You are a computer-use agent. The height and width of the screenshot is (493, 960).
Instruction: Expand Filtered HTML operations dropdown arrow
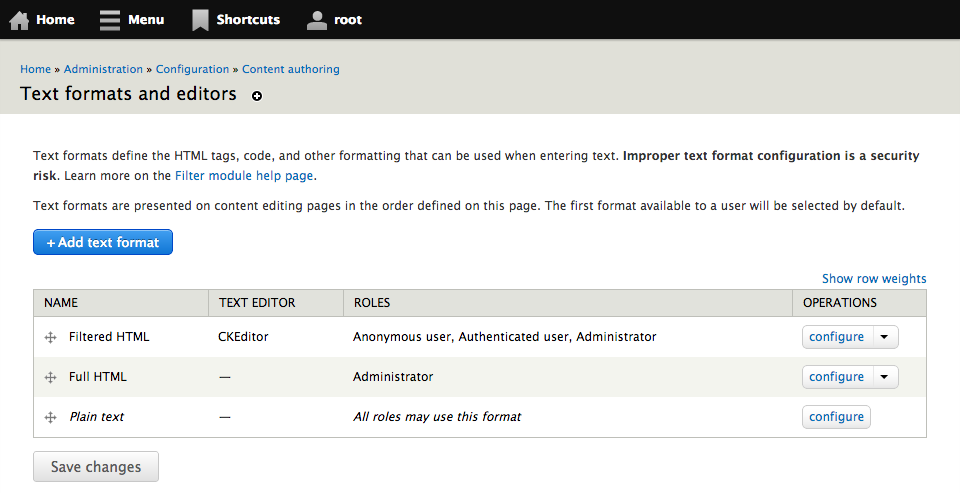coord(885,337)
